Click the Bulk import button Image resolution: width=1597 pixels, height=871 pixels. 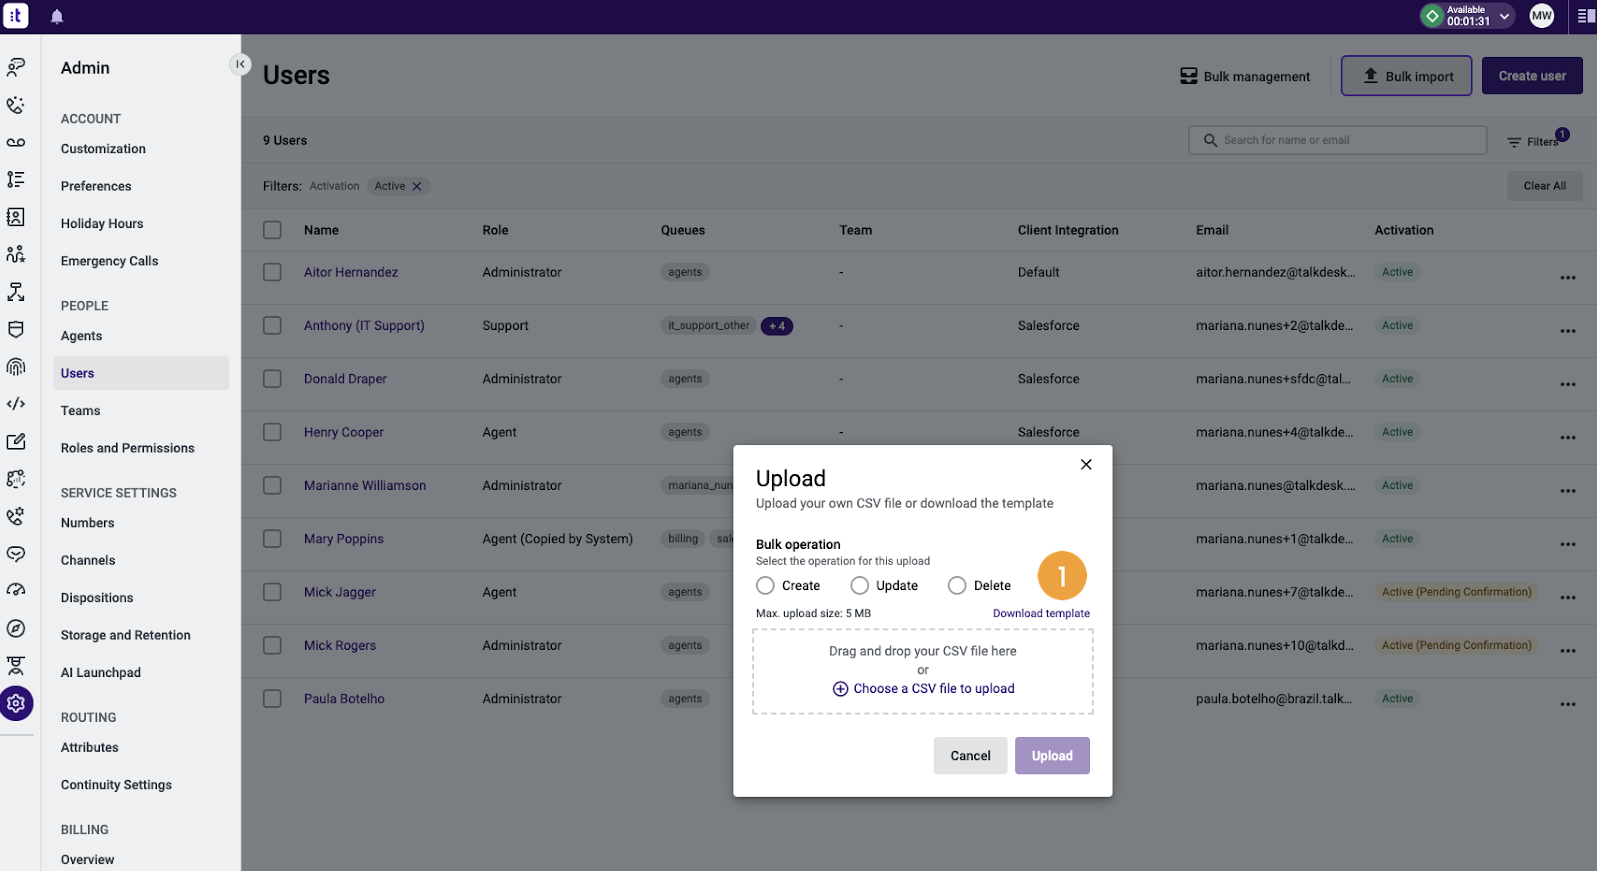click(1406, 76)
